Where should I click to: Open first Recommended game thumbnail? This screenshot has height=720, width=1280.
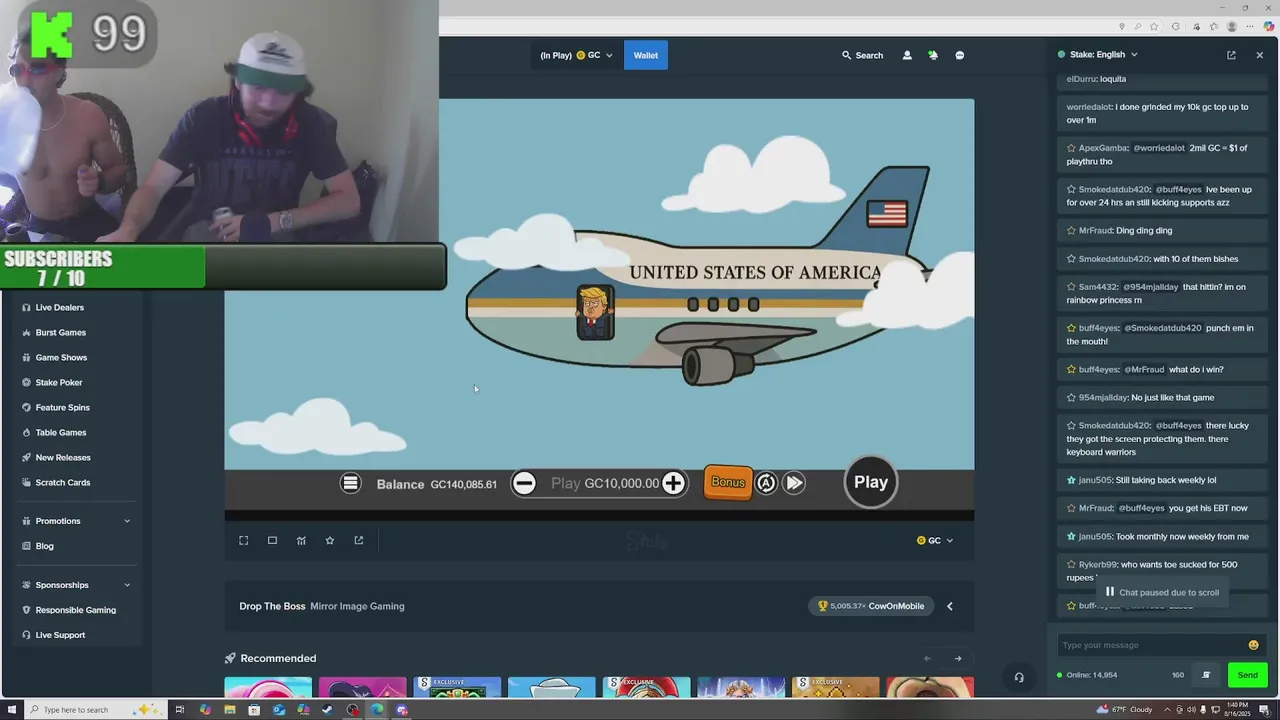268,687
